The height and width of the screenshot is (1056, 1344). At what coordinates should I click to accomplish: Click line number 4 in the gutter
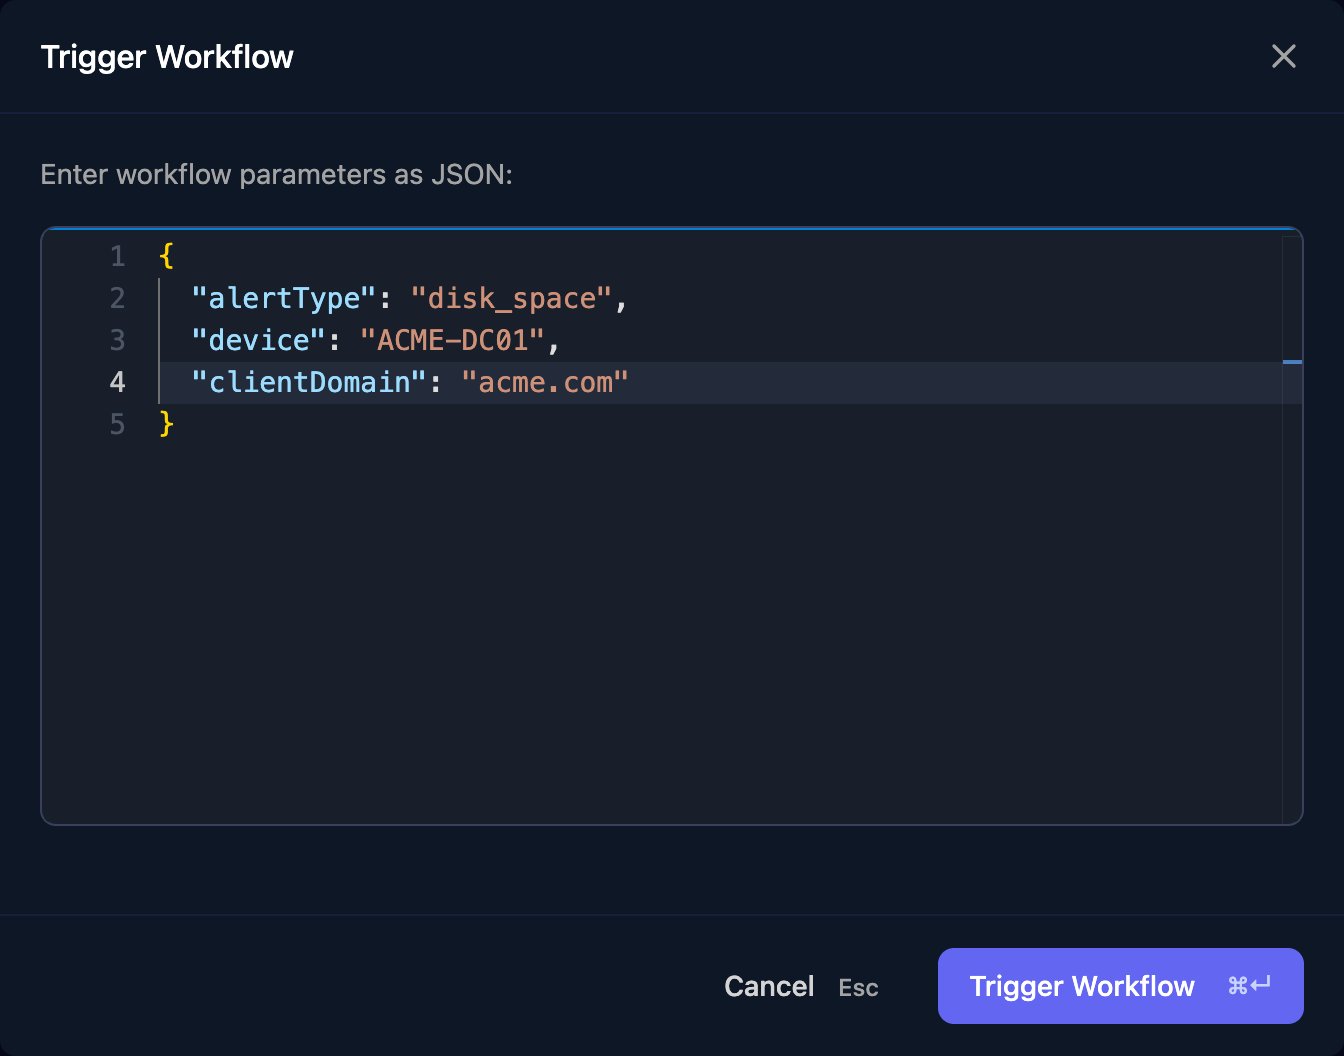tap(117, 382)
